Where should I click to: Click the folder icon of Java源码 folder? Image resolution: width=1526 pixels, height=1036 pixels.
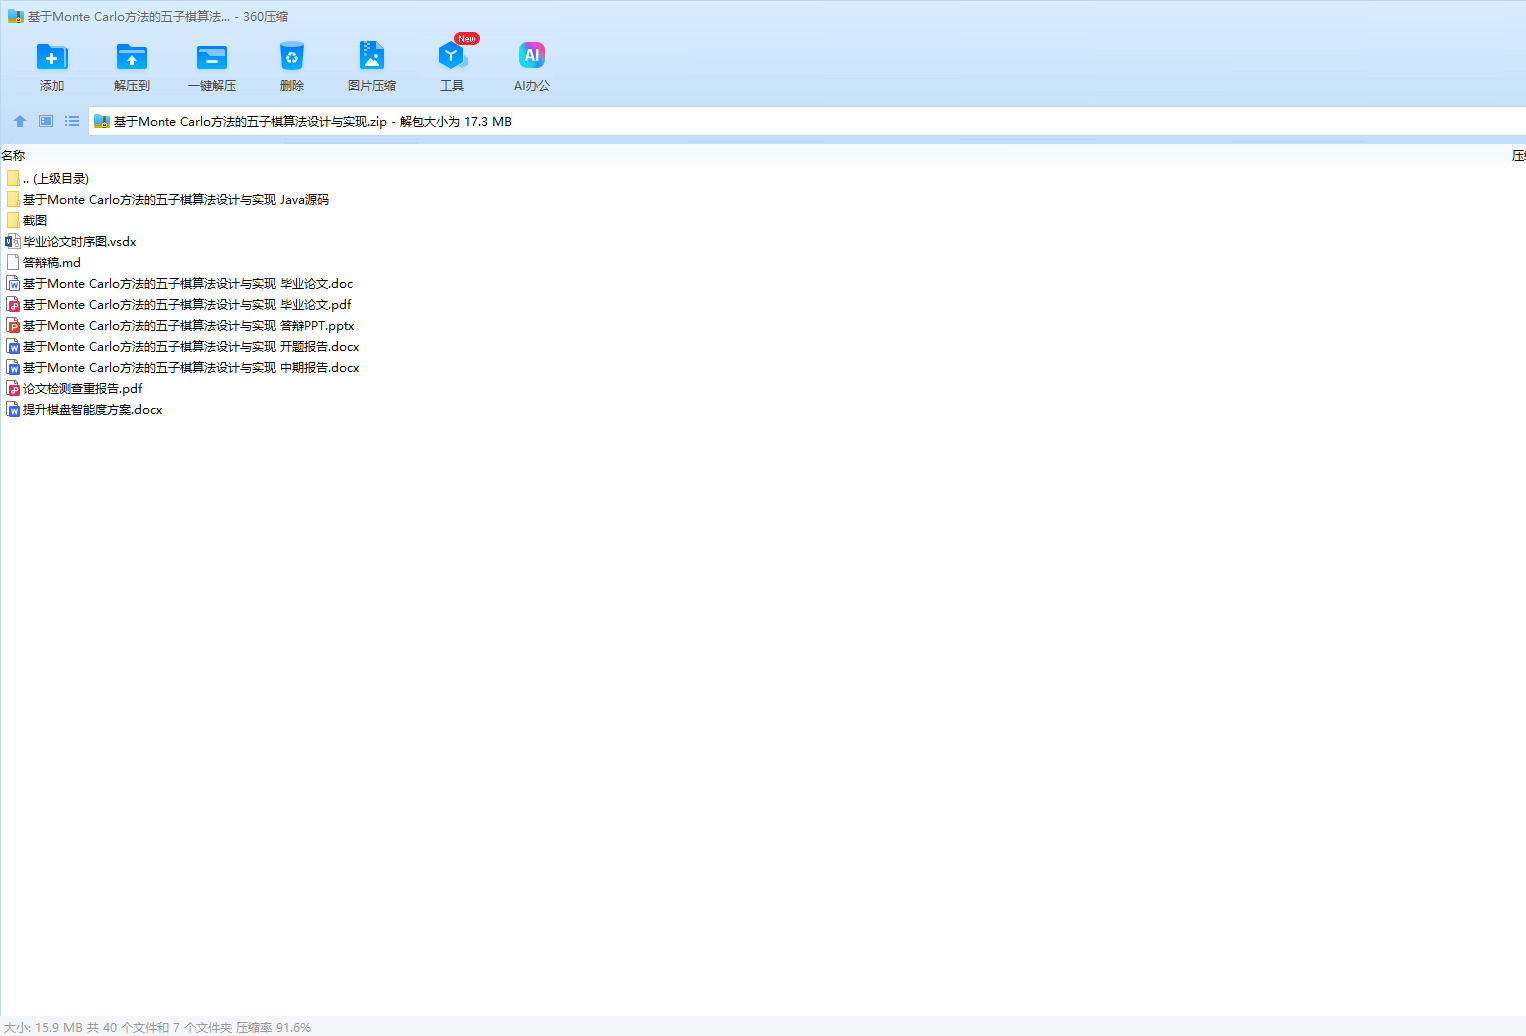pos(13,200)
